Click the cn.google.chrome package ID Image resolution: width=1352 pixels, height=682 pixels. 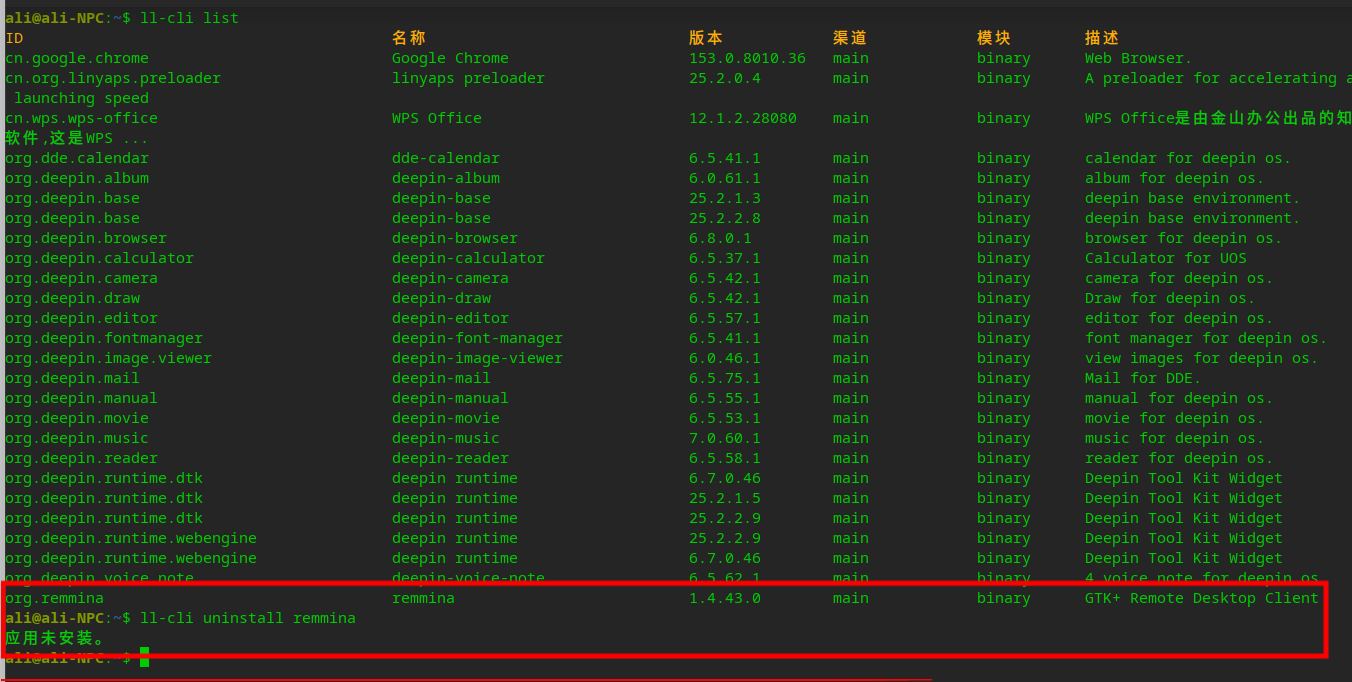point(77,58)
